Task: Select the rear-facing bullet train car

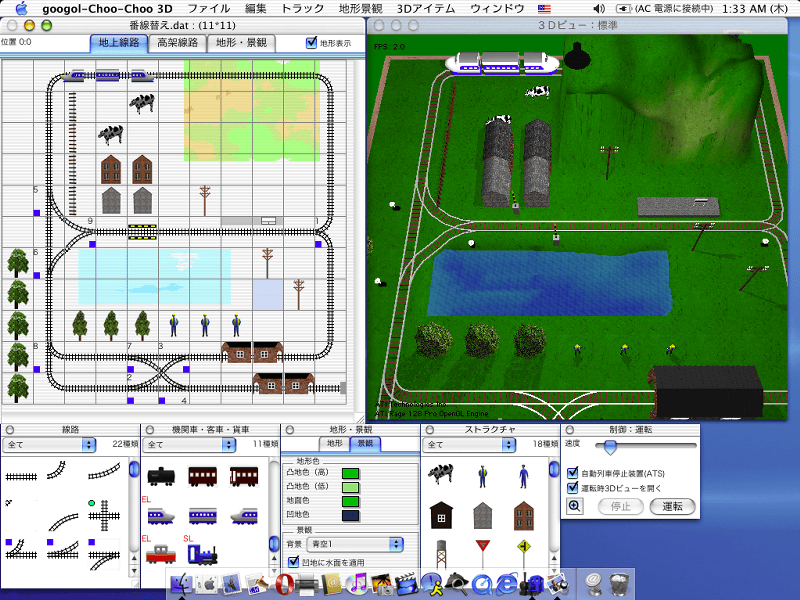Action: point(244,516)
